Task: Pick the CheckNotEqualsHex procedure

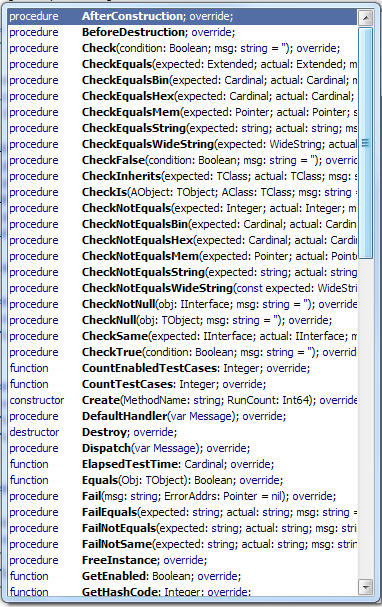Action: coord(182,240)
